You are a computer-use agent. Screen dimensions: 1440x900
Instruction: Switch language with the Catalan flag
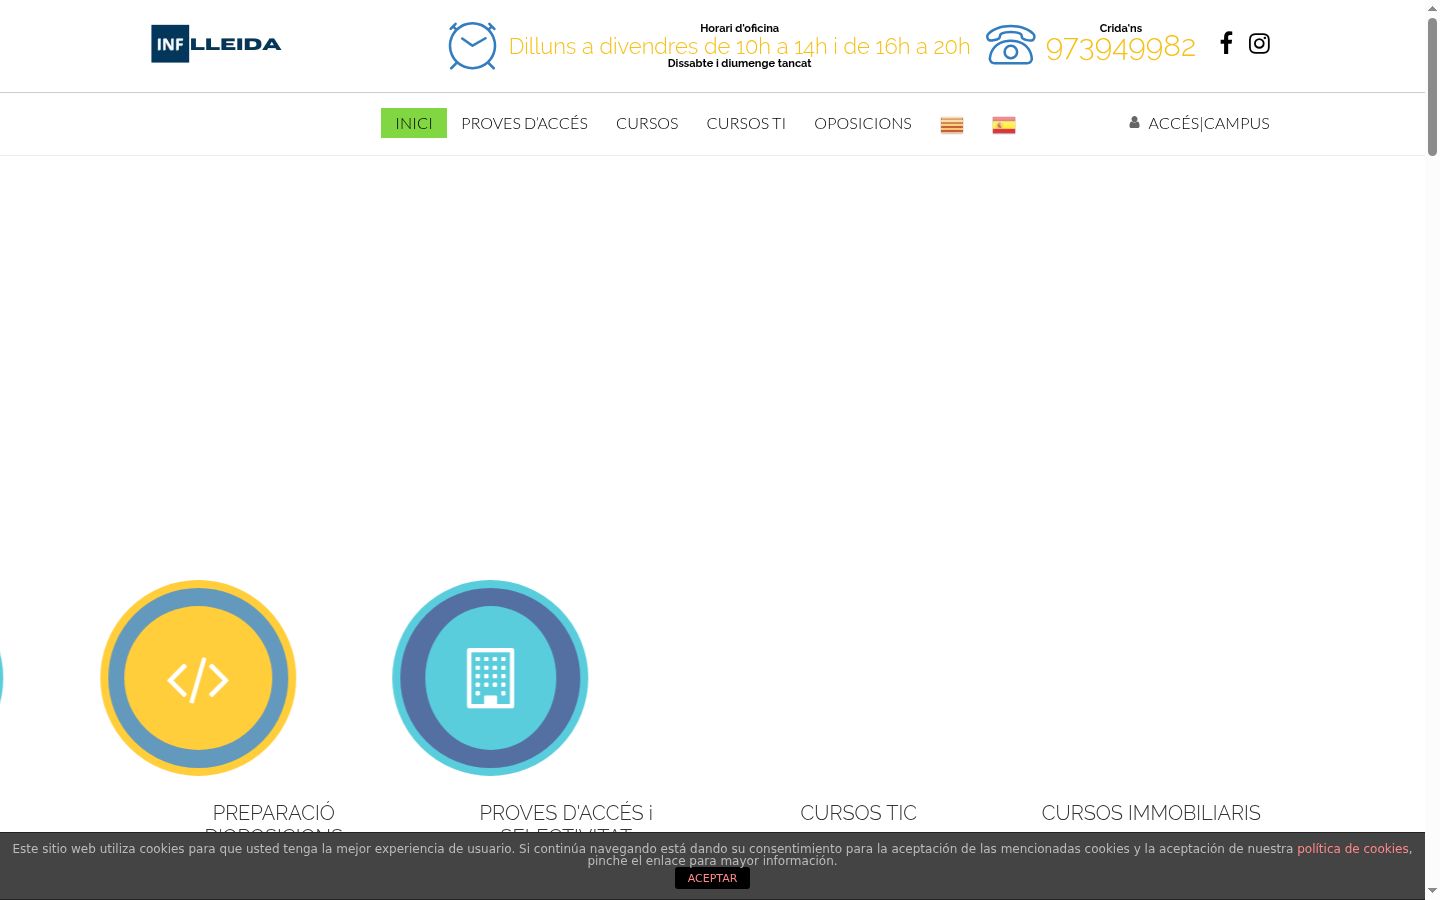(951, 125)
